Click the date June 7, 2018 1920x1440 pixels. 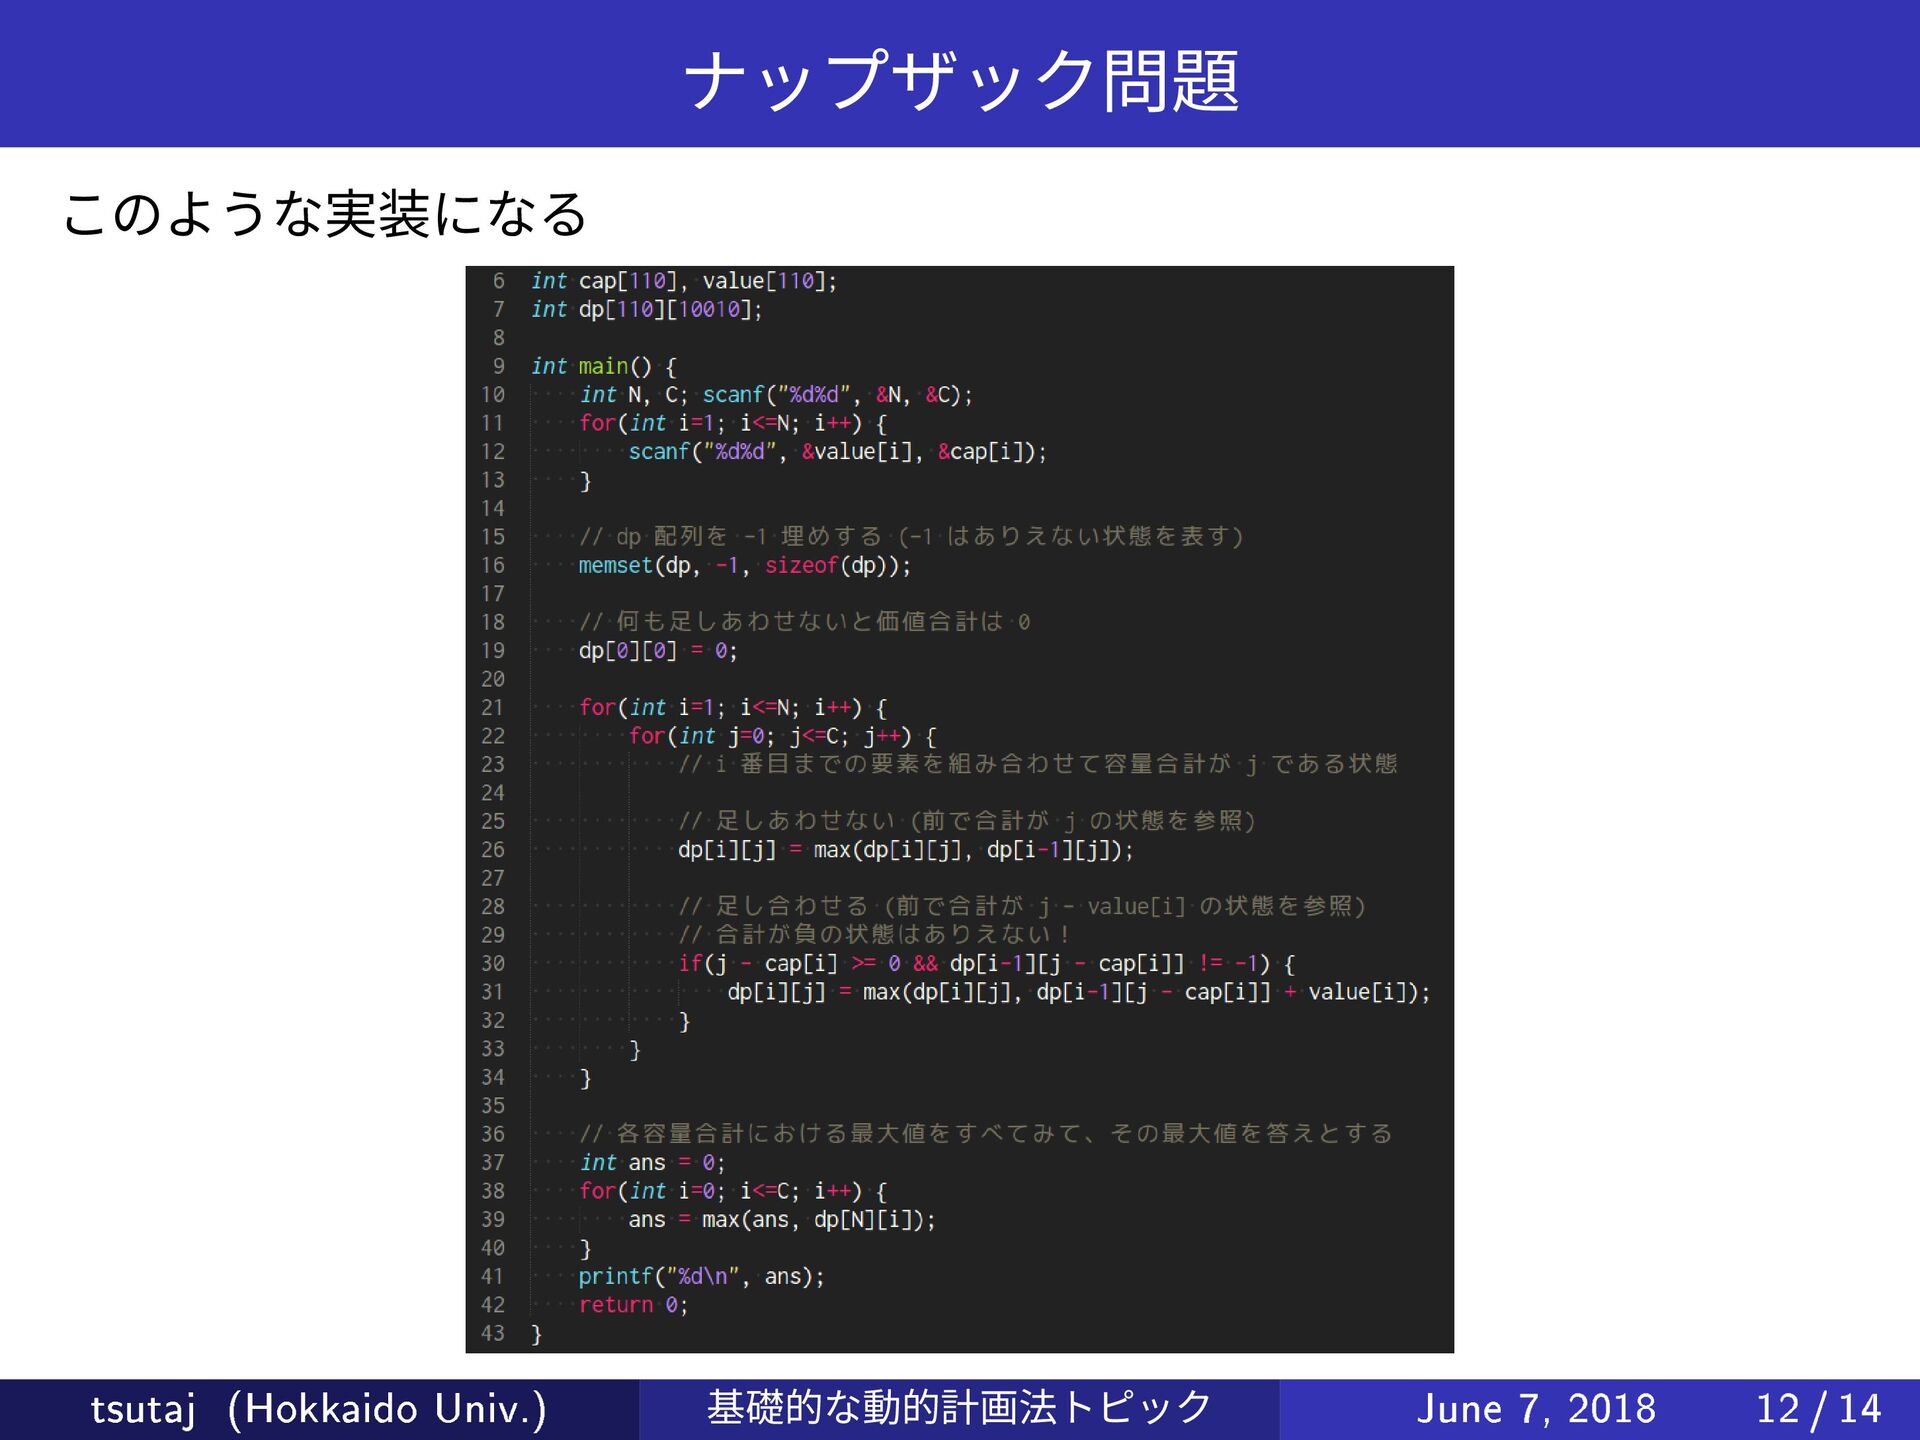pos(1535,1409)
